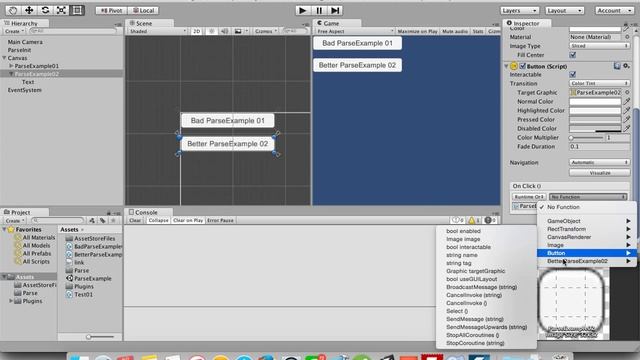Toggle 2D view in Scene

click(196, 31)
